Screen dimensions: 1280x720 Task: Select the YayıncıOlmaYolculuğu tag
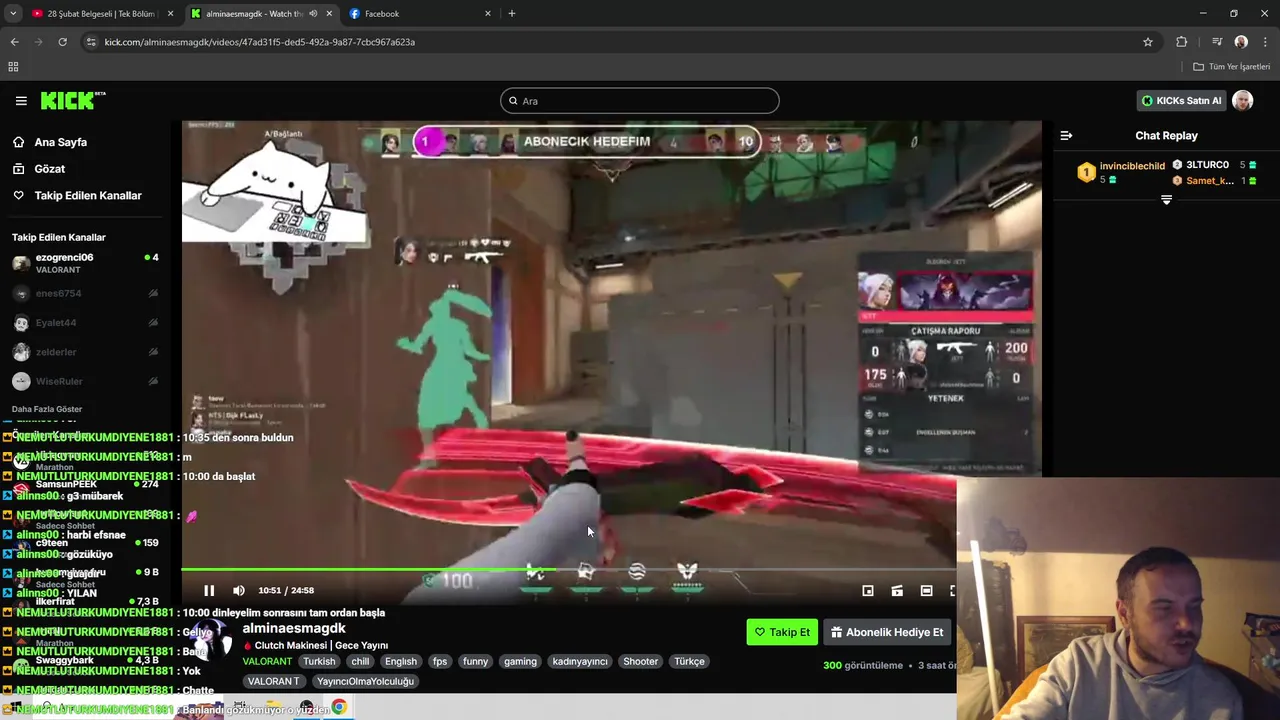[x=365, y=681]
